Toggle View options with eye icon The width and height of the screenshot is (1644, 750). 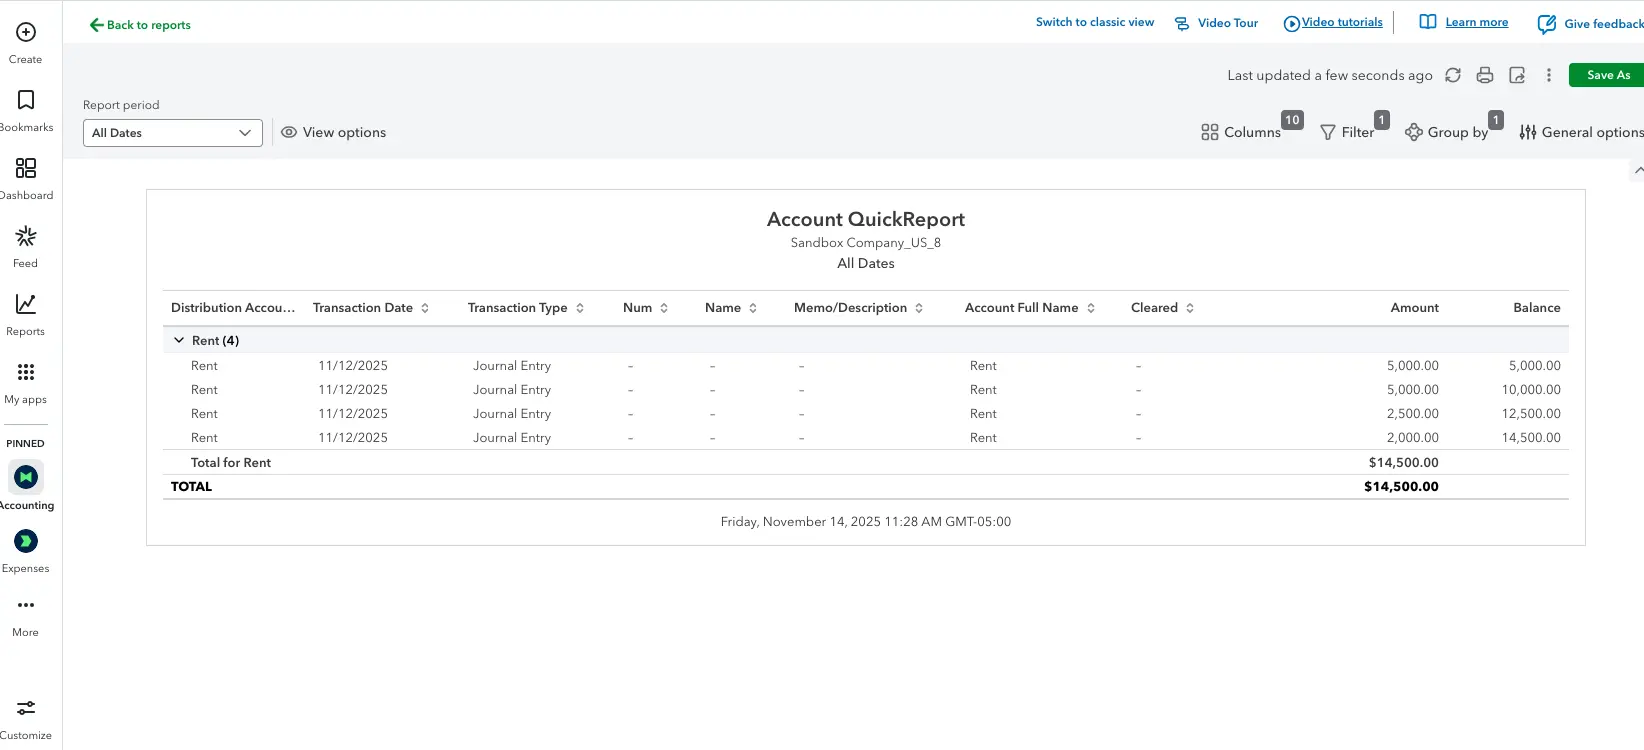pyautogui.click(x=334, y=132)
